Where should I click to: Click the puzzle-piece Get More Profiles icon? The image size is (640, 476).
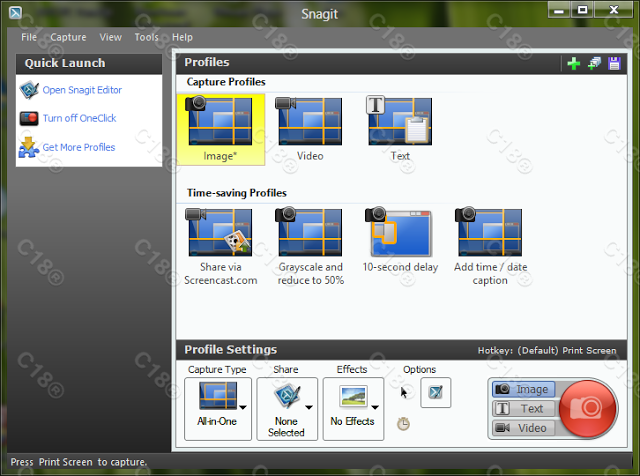click(x=29, y=147)
